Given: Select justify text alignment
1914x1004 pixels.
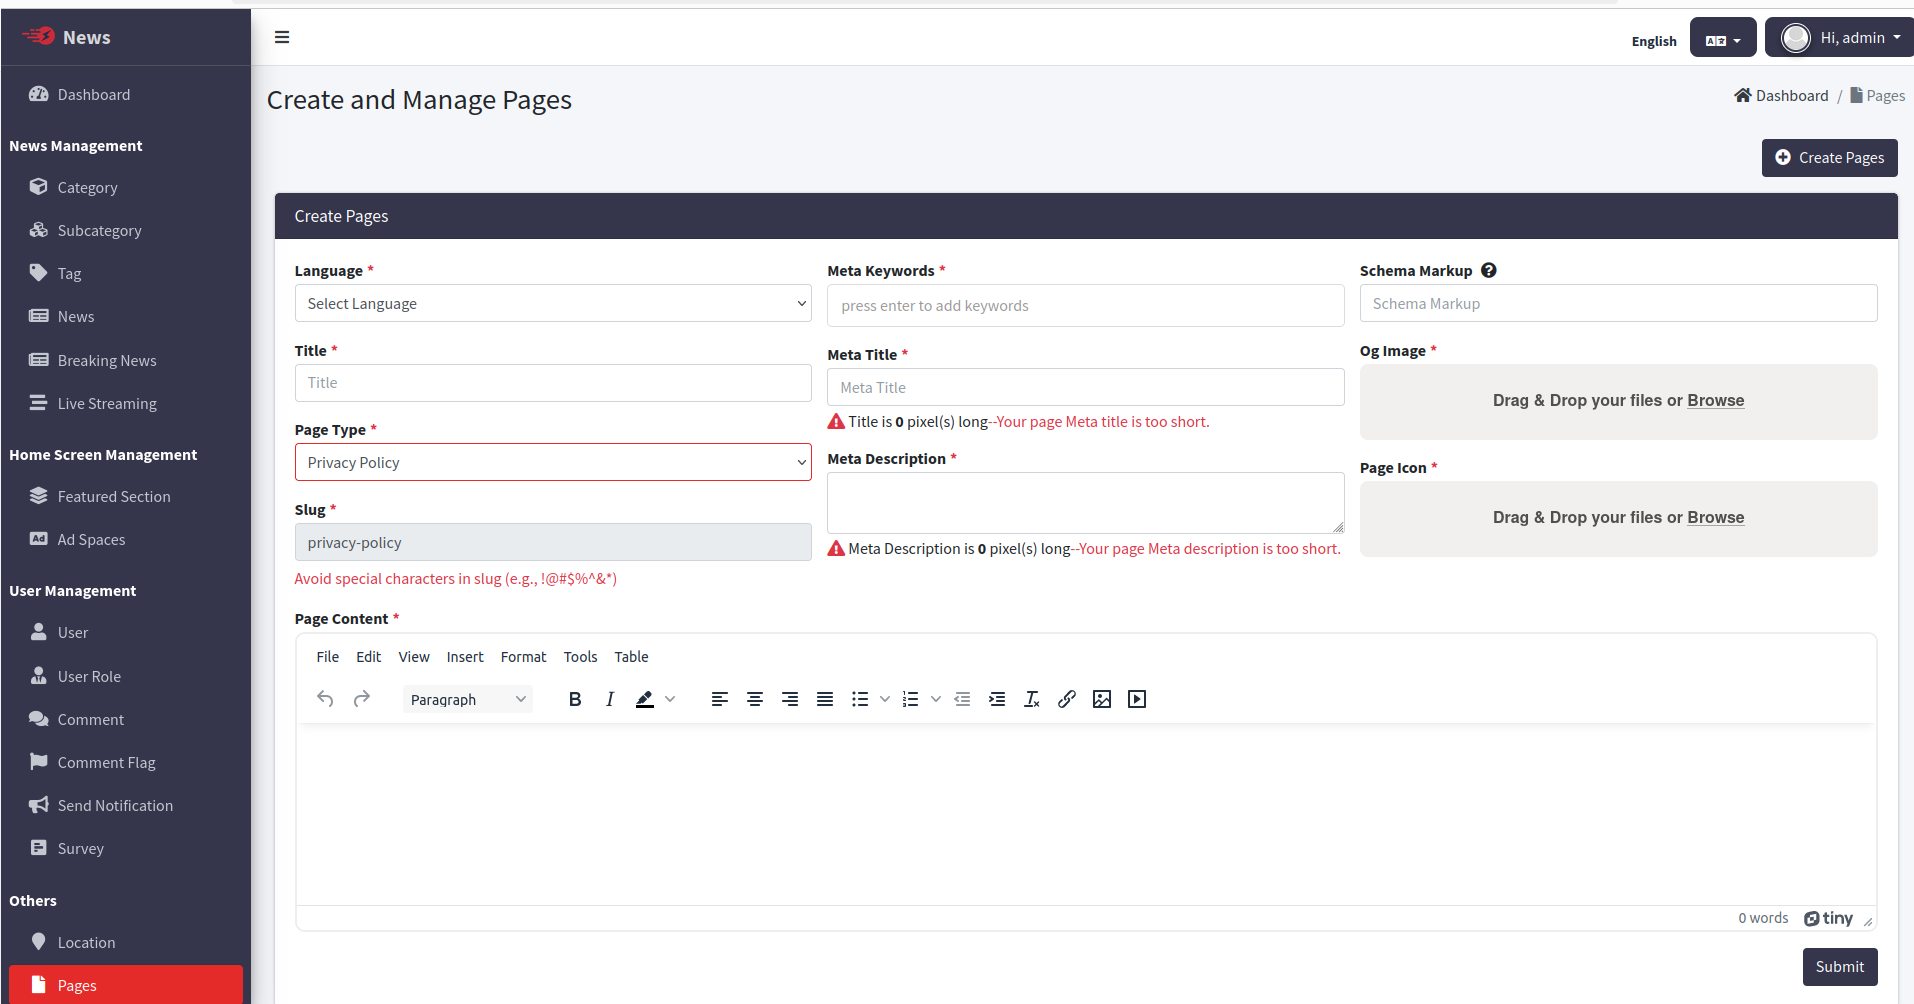Looking at the screenshot, I should click(825, 699).
